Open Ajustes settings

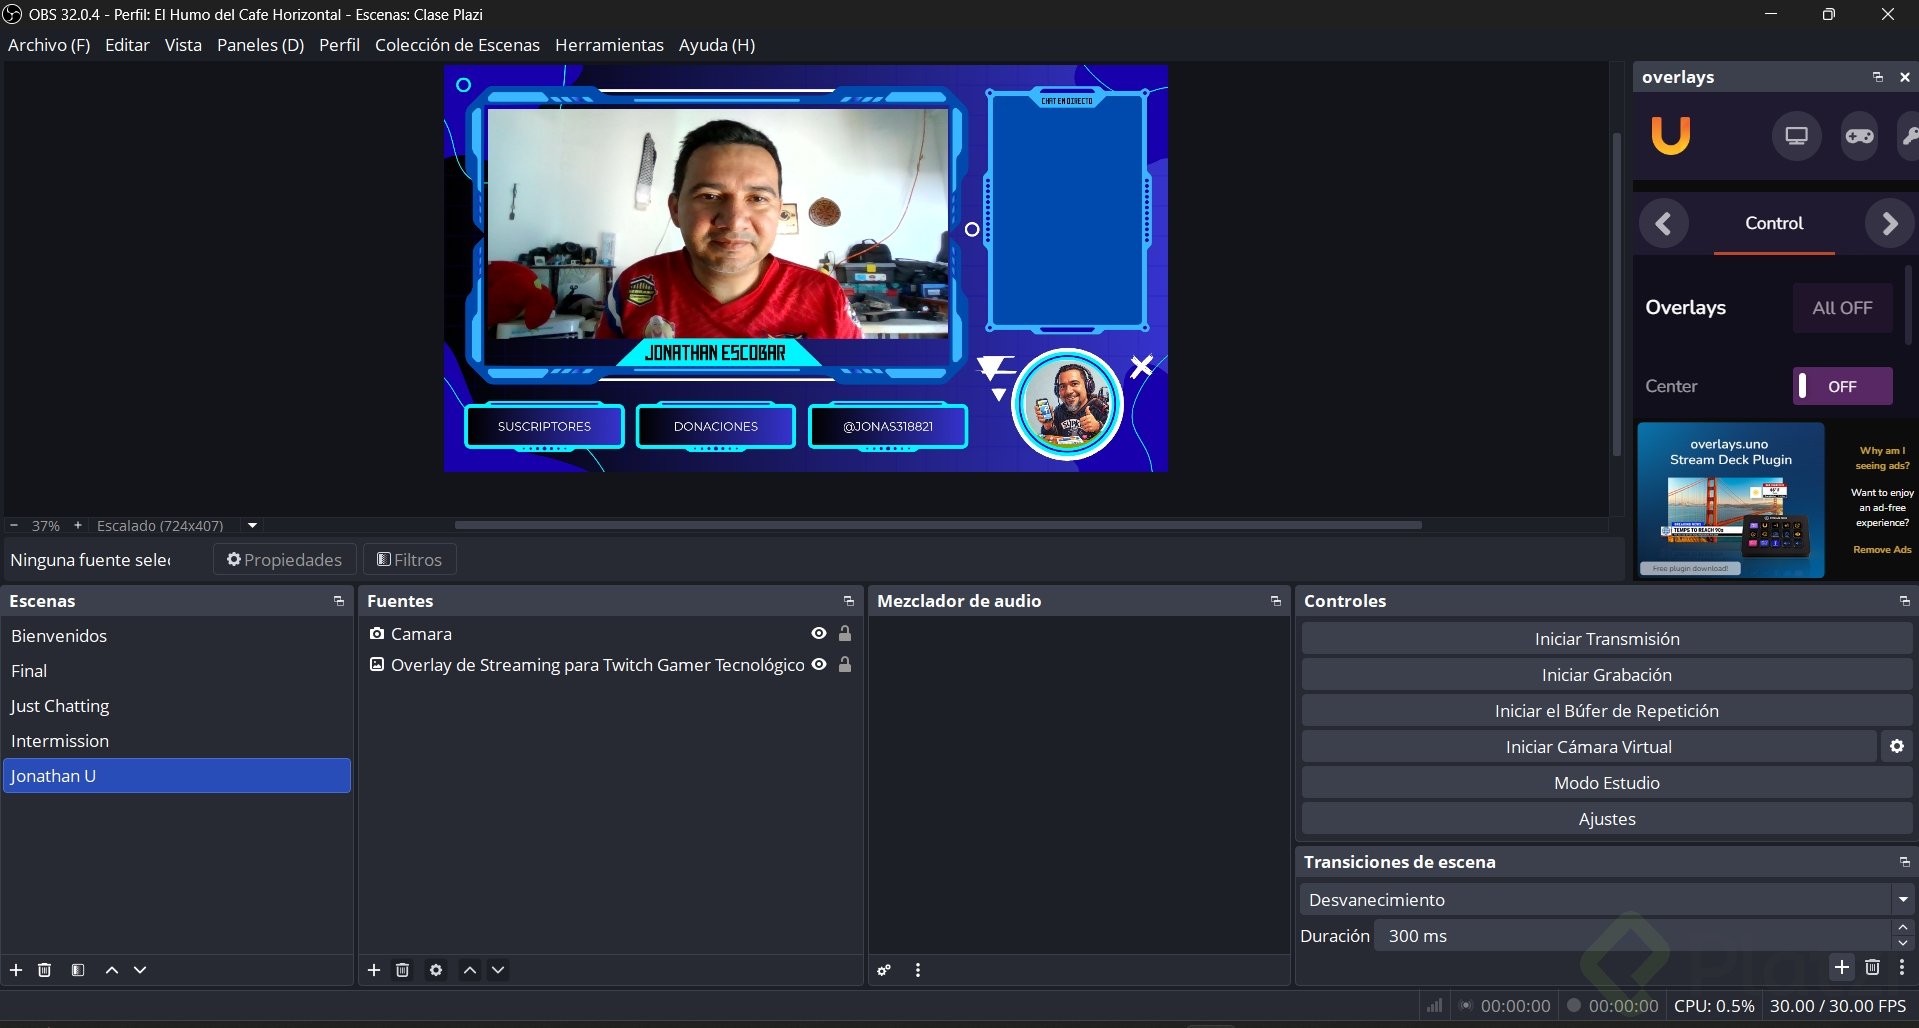pyautogui.click(x=1607, y=819)
